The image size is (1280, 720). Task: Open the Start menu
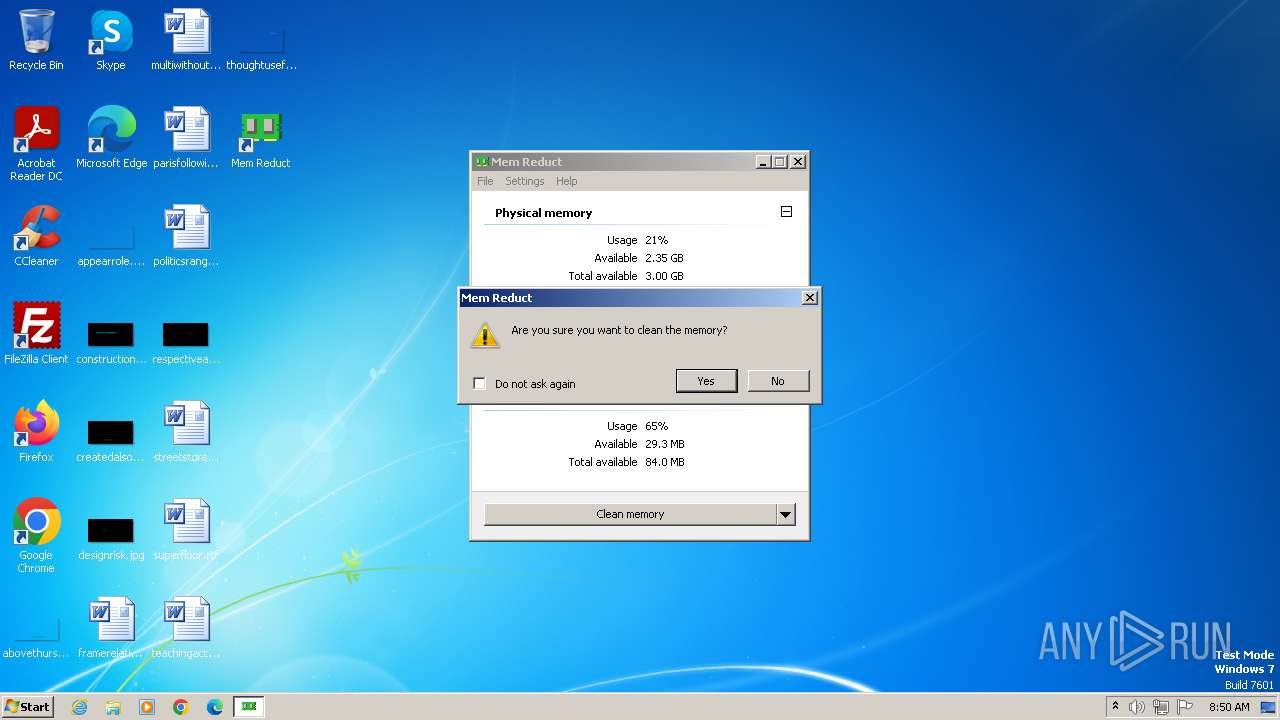(x=28, y=707)
